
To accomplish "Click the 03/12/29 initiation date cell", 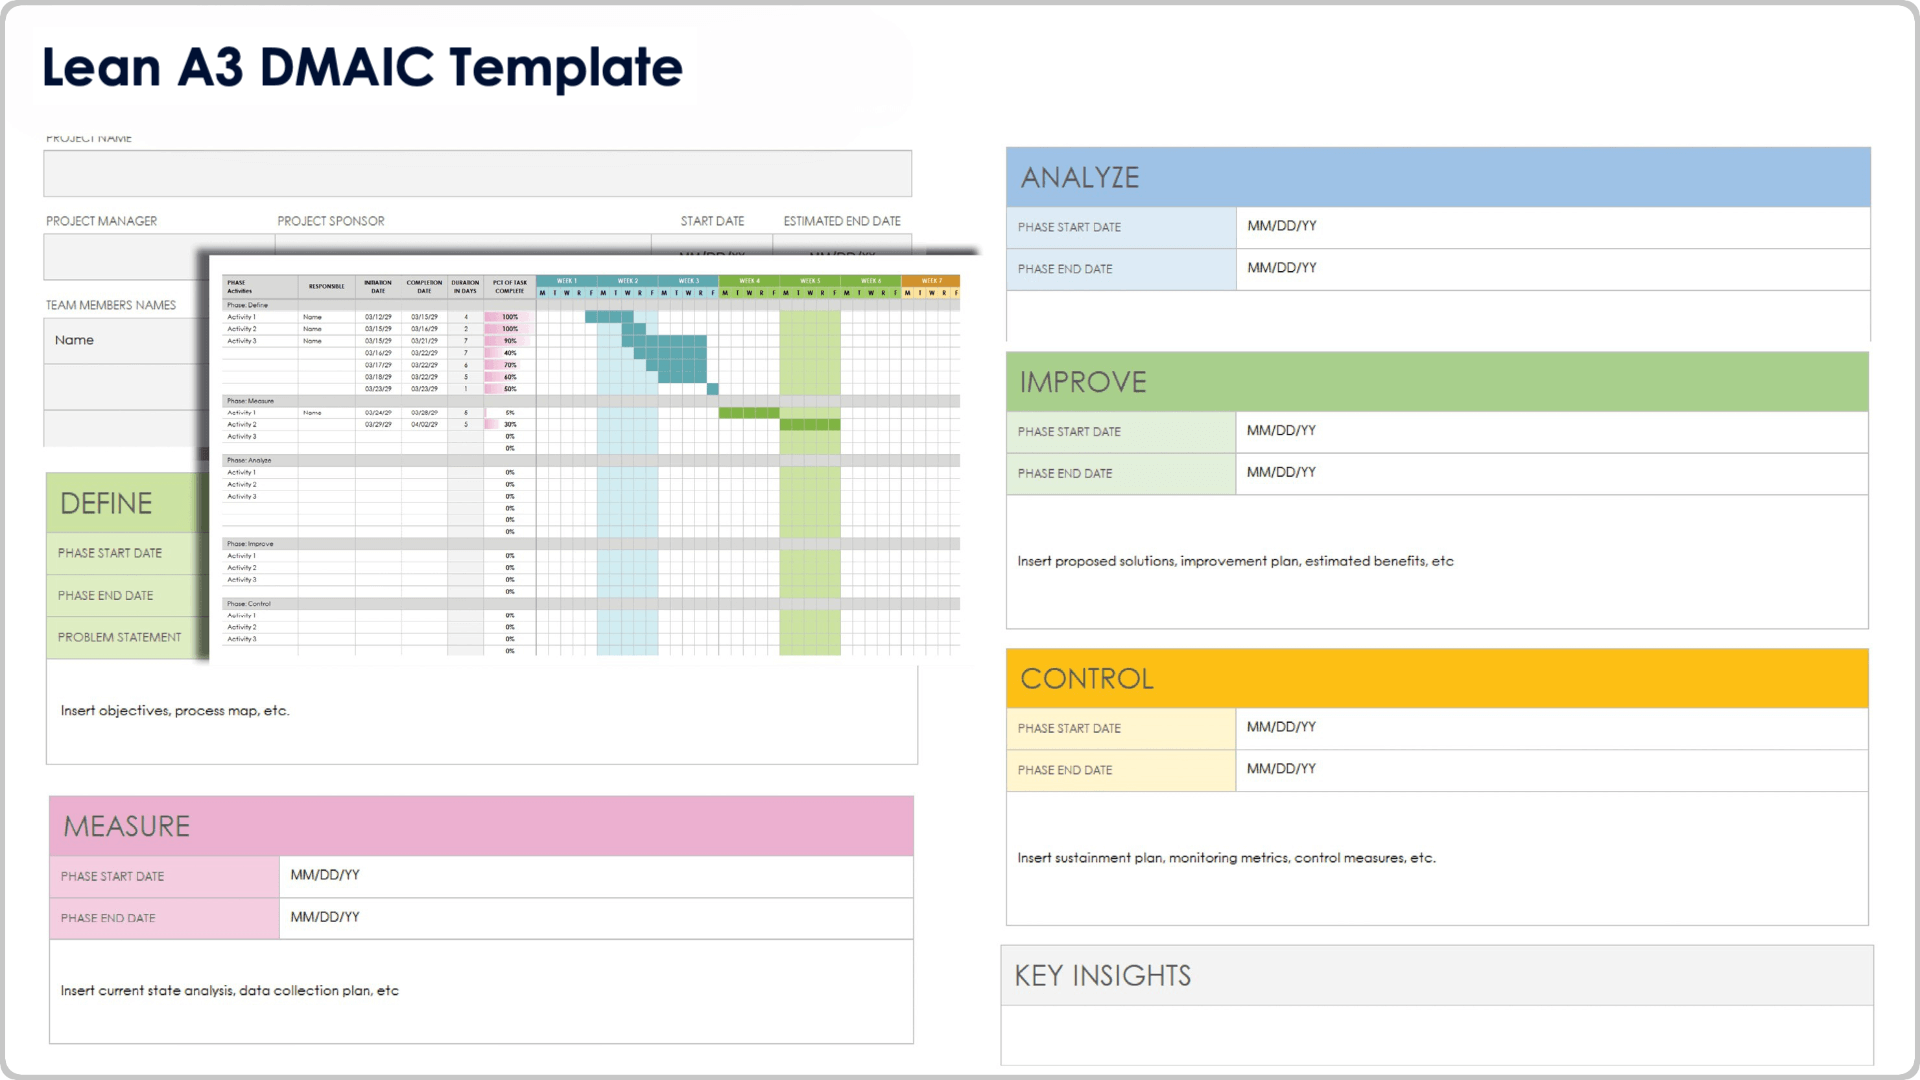I will [378, 317].
